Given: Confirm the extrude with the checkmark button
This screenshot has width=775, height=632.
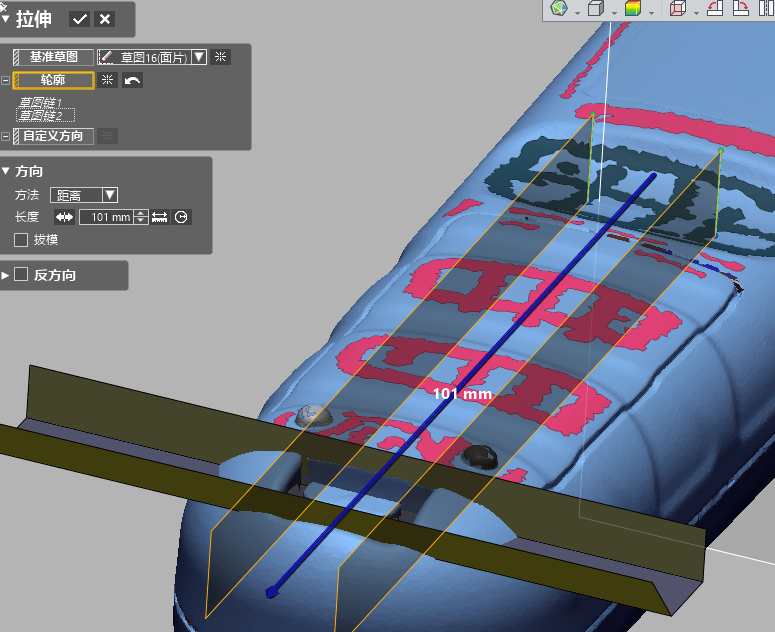Looking at the screenshot, I should 80,19.
